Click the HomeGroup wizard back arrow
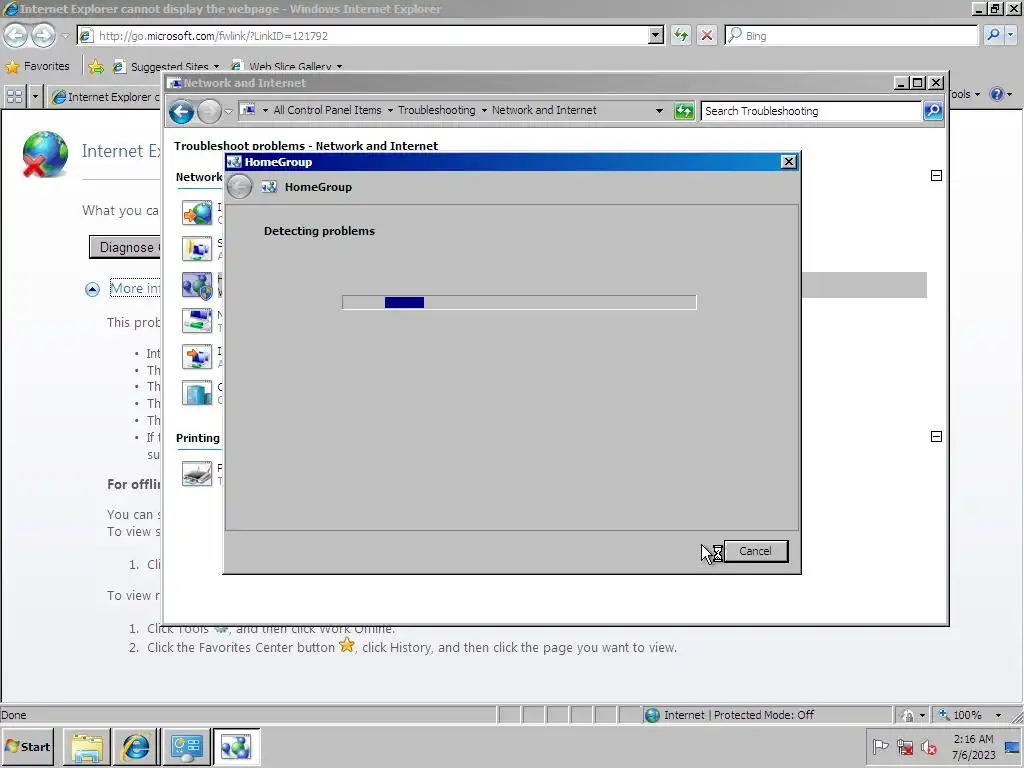 pyautogui.click(x=240, y=187)
